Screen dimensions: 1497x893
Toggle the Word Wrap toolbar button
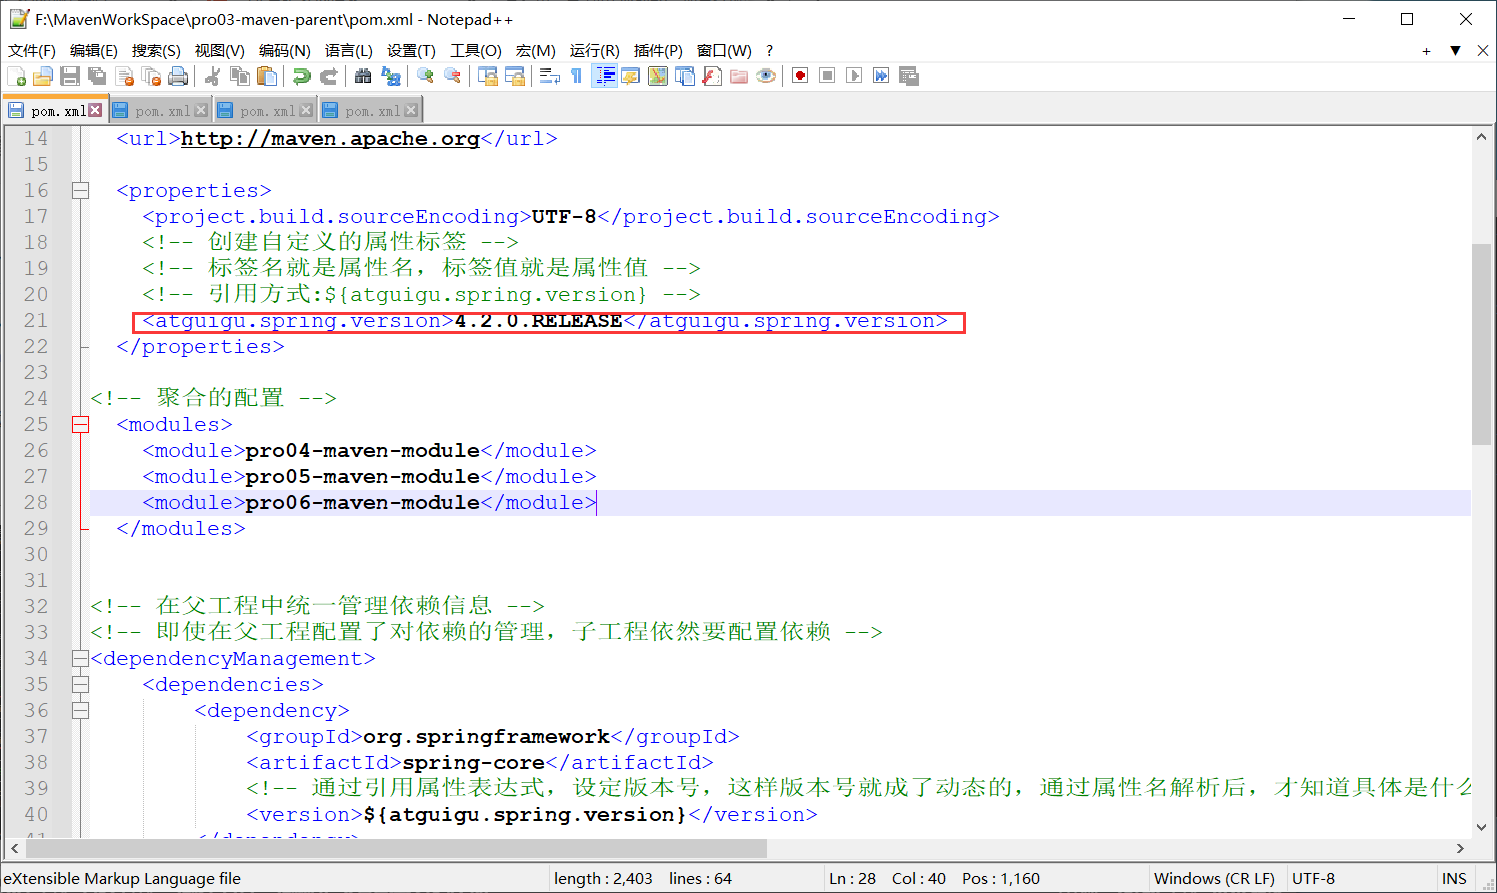click(549, 76)
